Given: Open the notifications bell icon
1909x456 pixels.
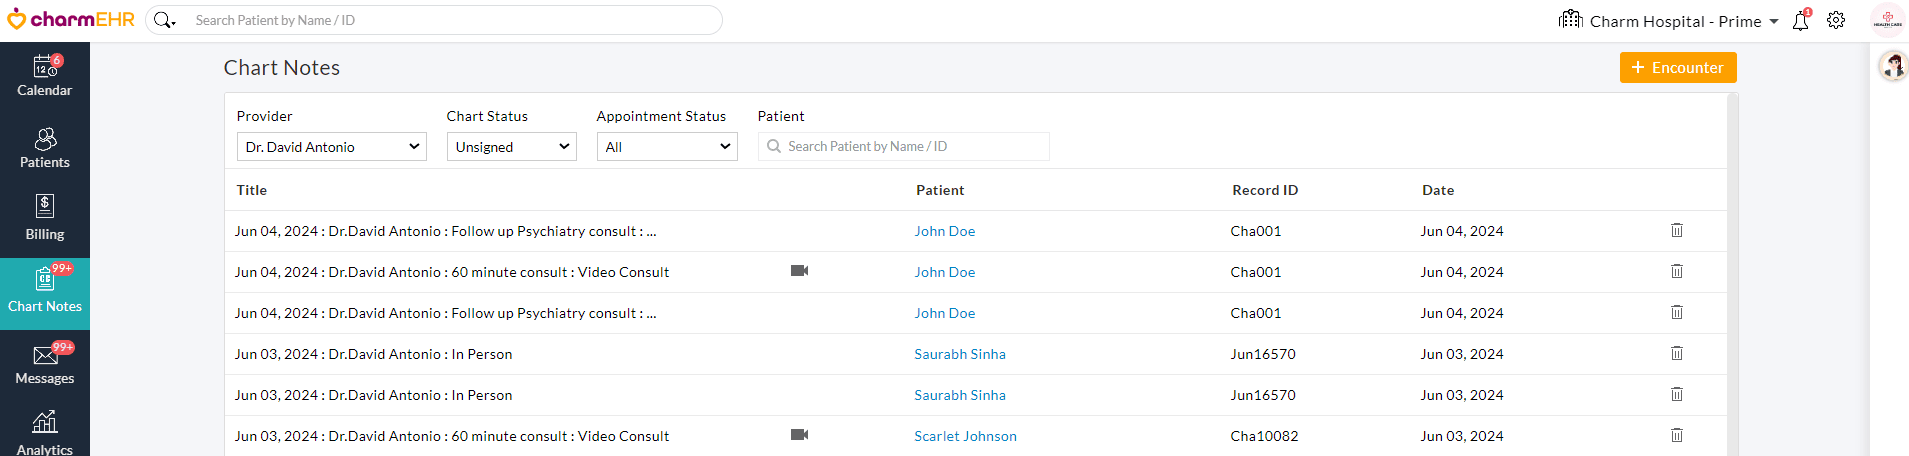Looking at the screenshot, I should click(1800, 21).
